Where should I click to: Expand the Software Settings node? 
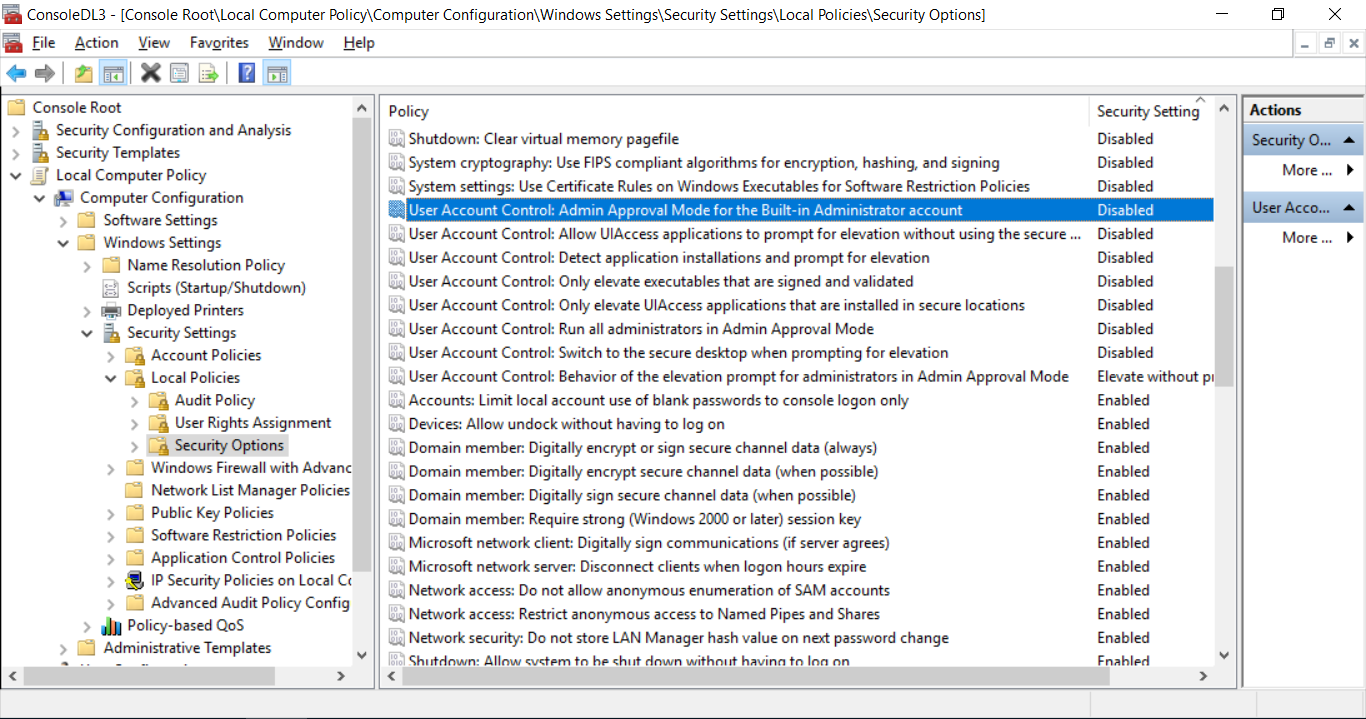(x=64, y=220)
